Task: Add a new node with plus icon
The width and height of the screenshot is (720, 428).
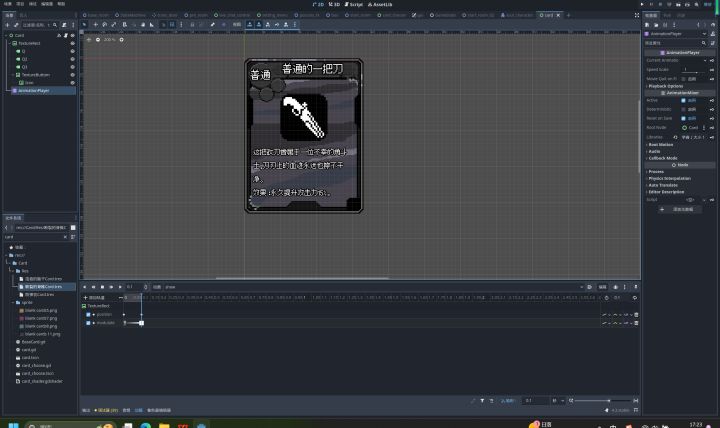Action: pos(6,24)
